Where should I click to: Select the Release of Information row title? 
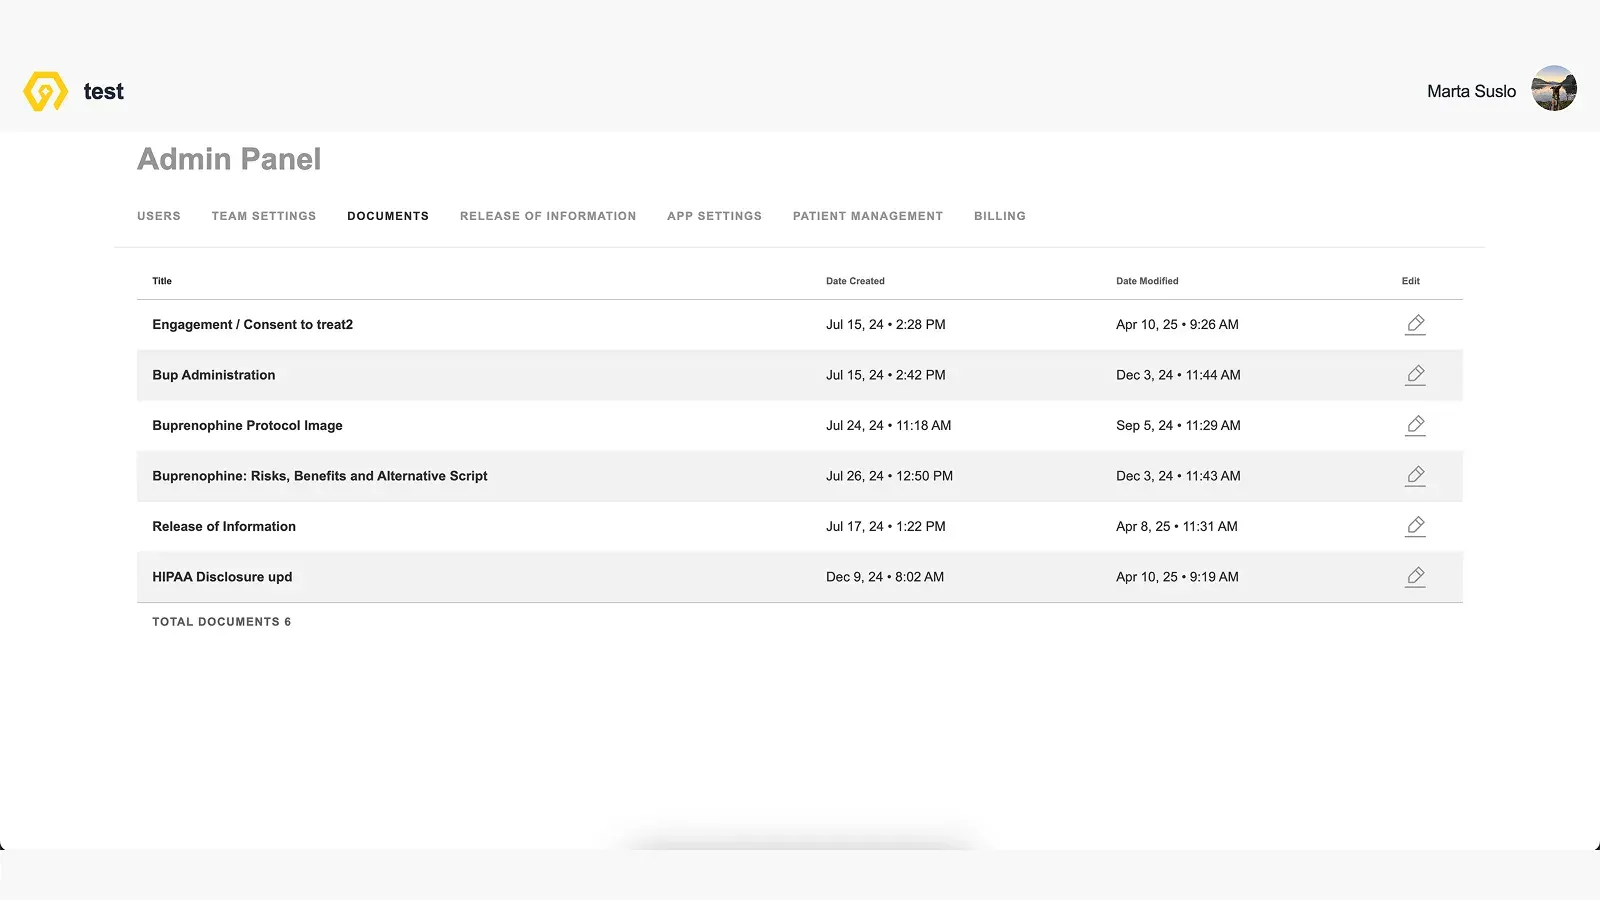pyautogui.click(x=224, y=527)
